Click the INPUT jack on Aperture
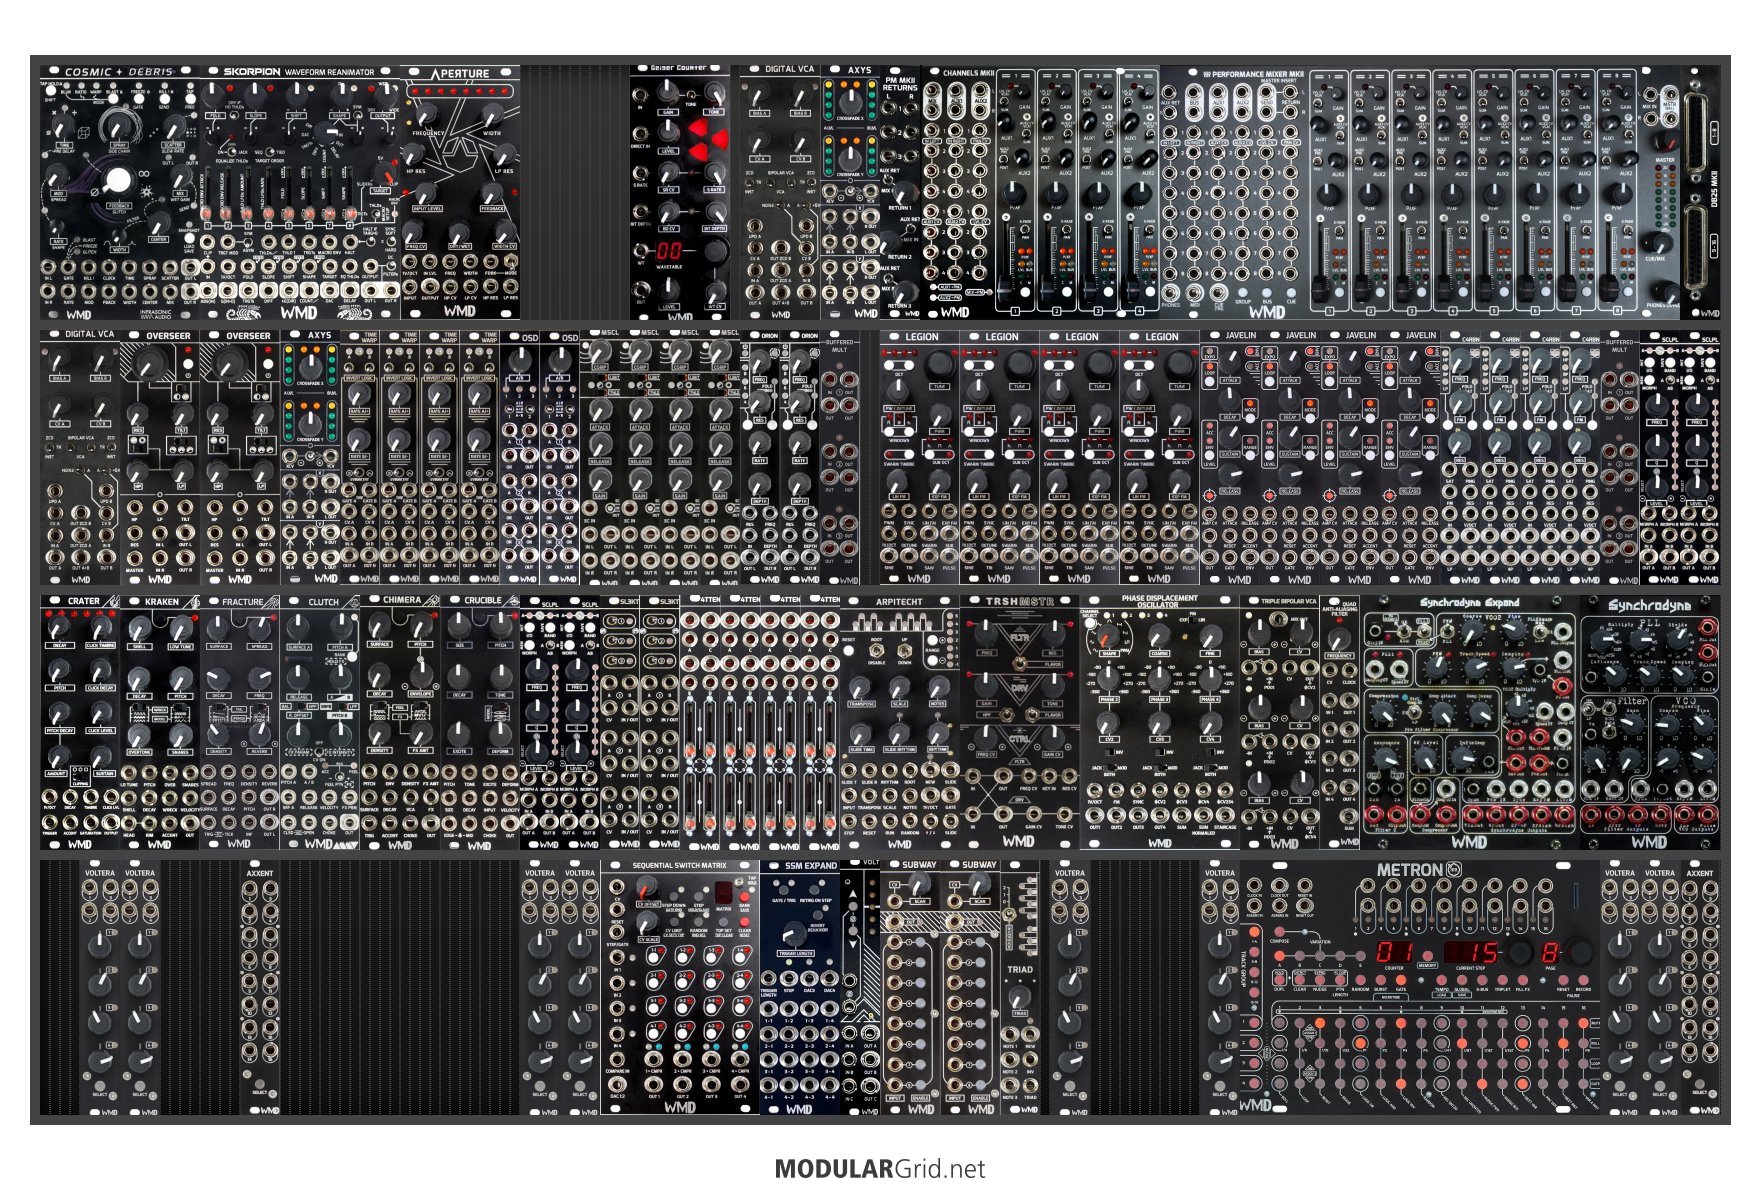 [x=410, y=285]
